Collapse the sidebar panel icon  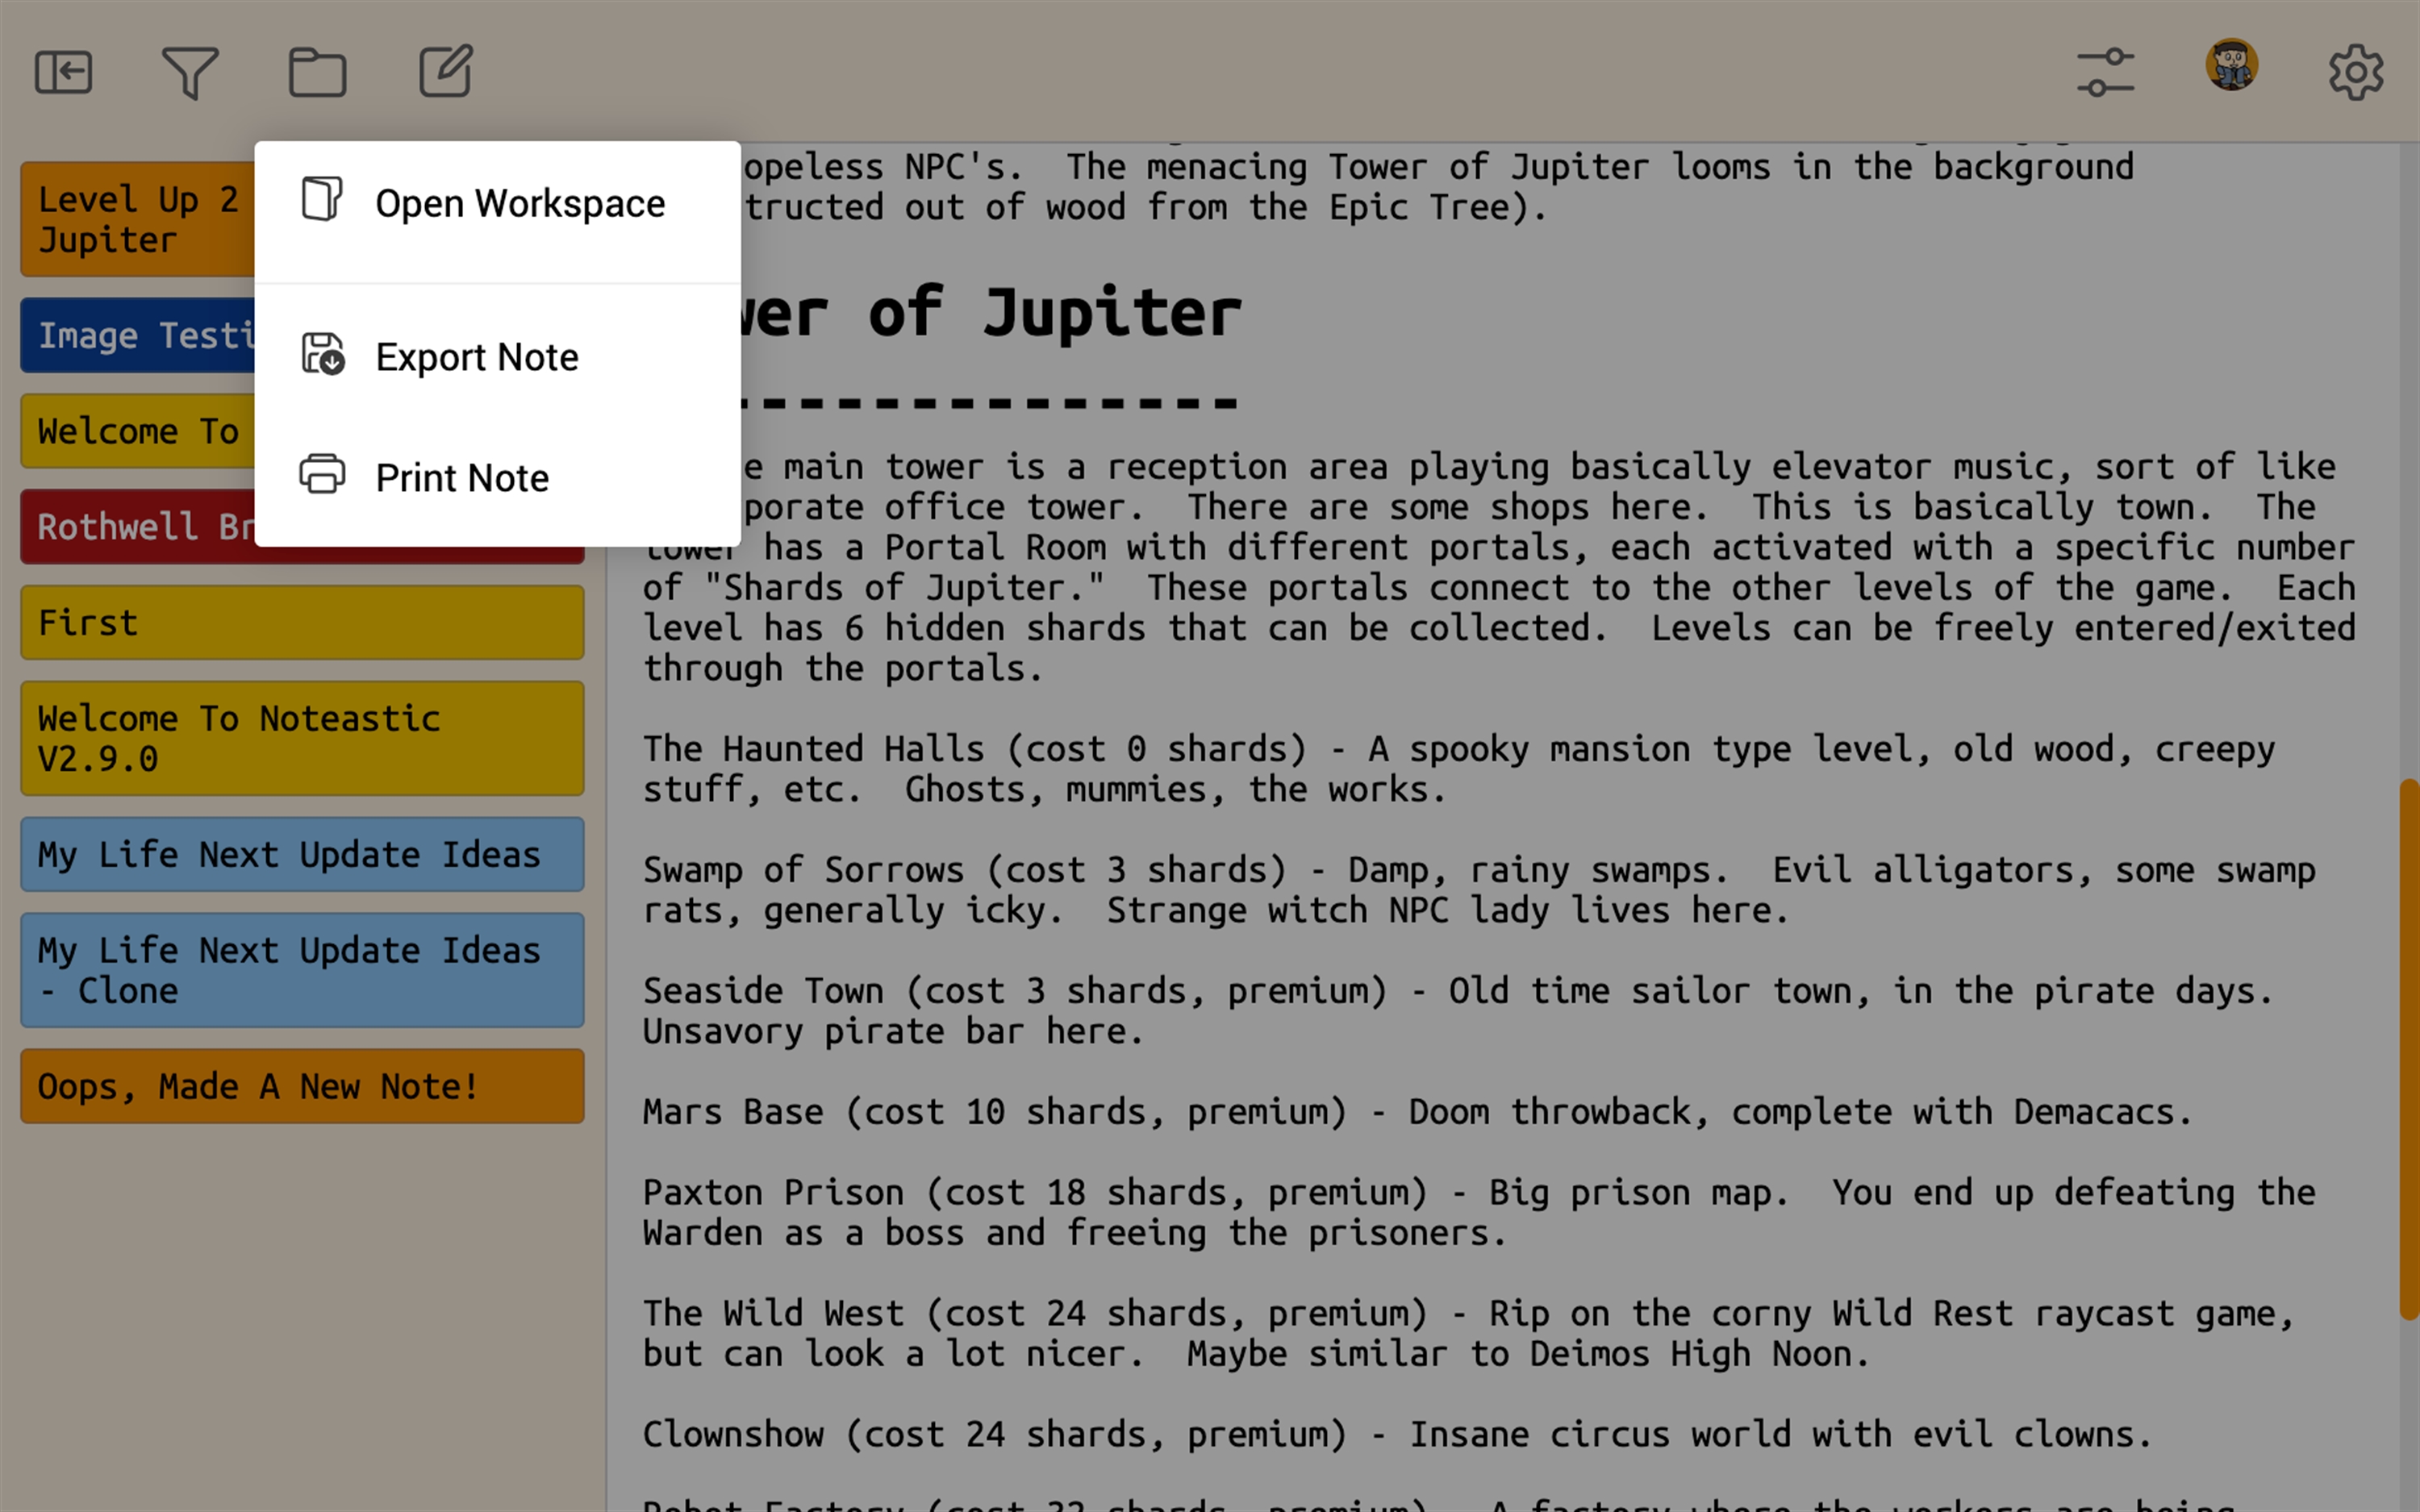coord(63,72)
